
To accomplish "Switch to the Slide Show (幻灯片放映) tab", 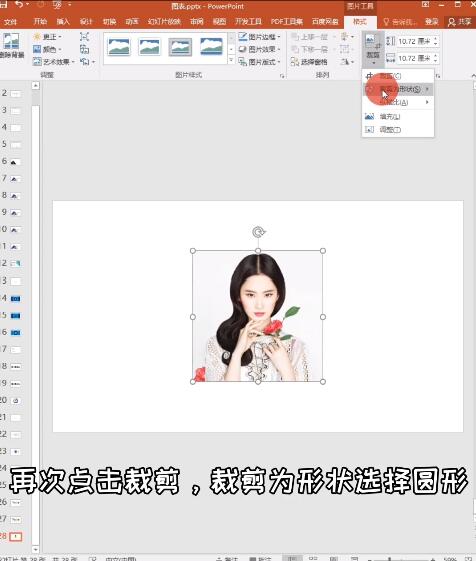I will point(164,22).
